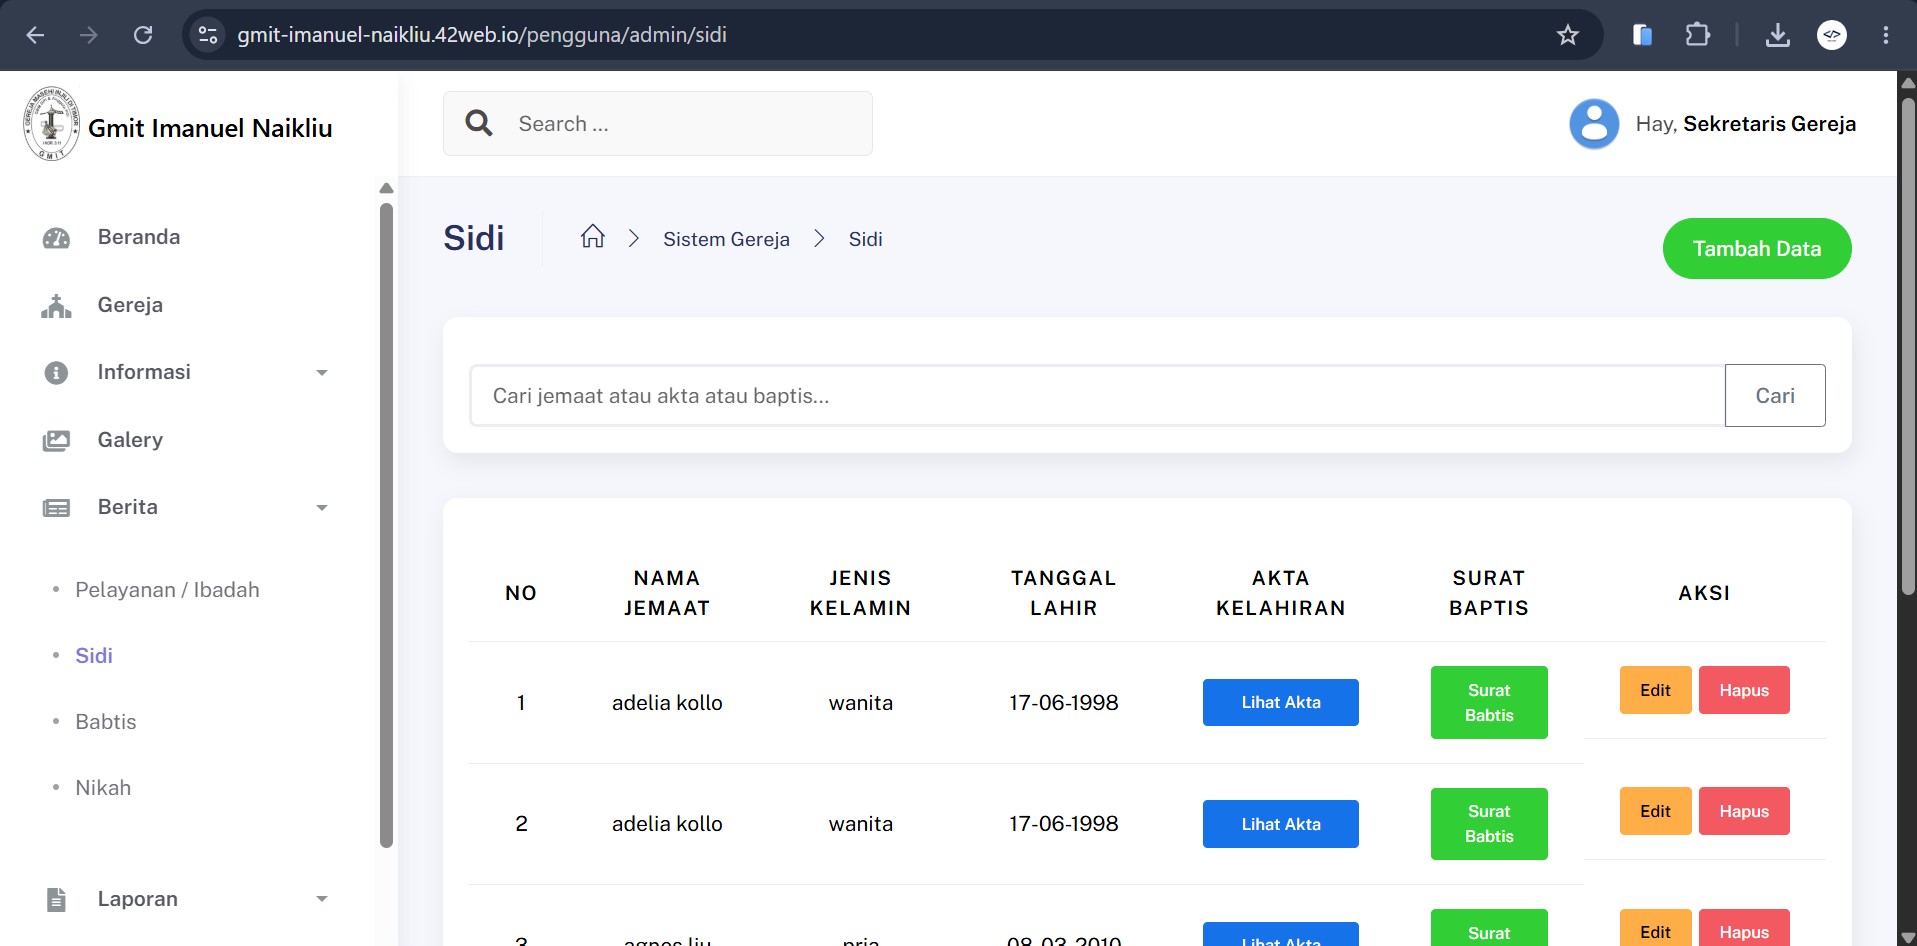Click the Nama Jemaat column header
This screenshot has height=946, width=1917.
(x=667, y=593)
